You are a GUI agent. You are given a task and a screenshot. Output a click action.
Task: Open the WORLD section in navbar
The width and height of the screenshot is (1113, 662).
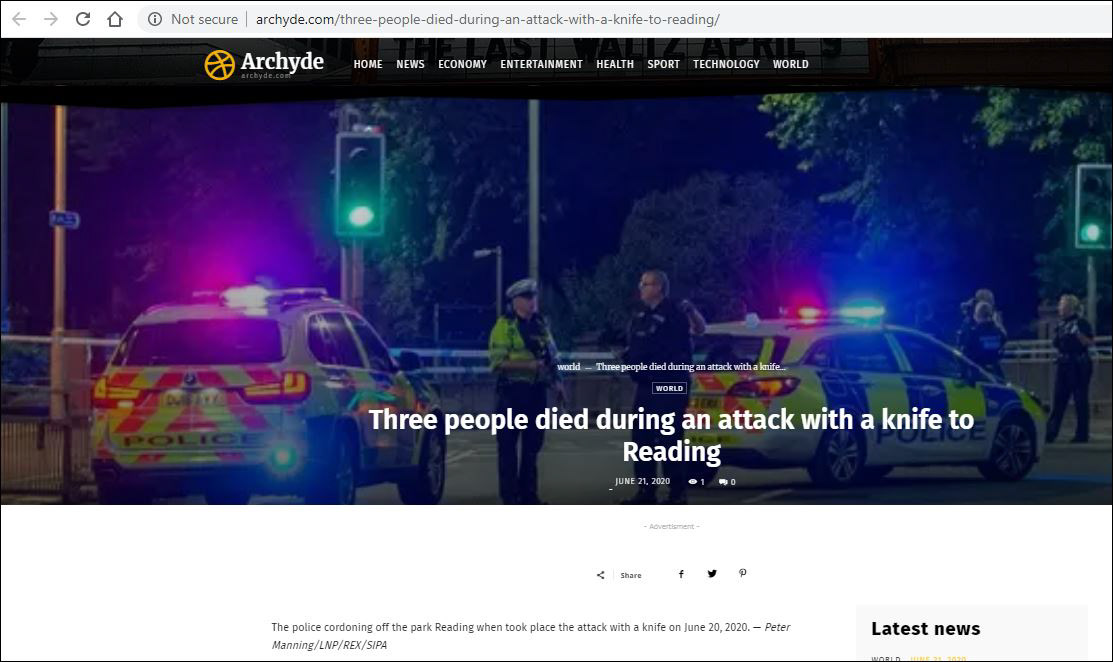791,64
